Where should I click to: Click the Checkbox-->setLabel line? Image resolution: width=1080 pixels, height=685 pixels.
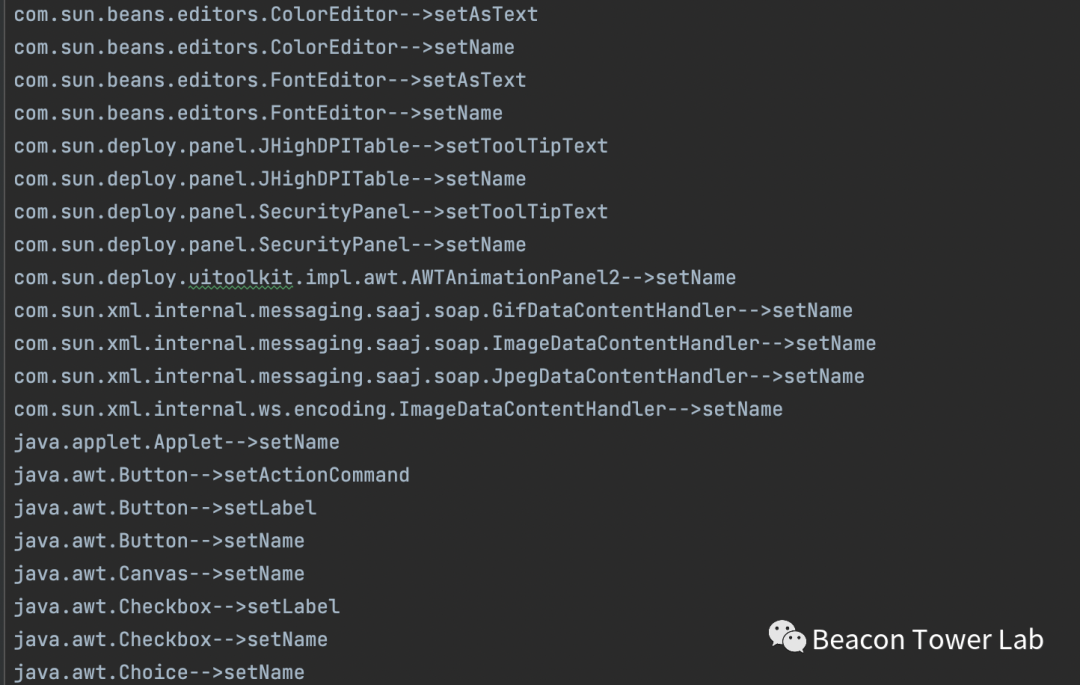pyautogui.click(x=176, y=607)
